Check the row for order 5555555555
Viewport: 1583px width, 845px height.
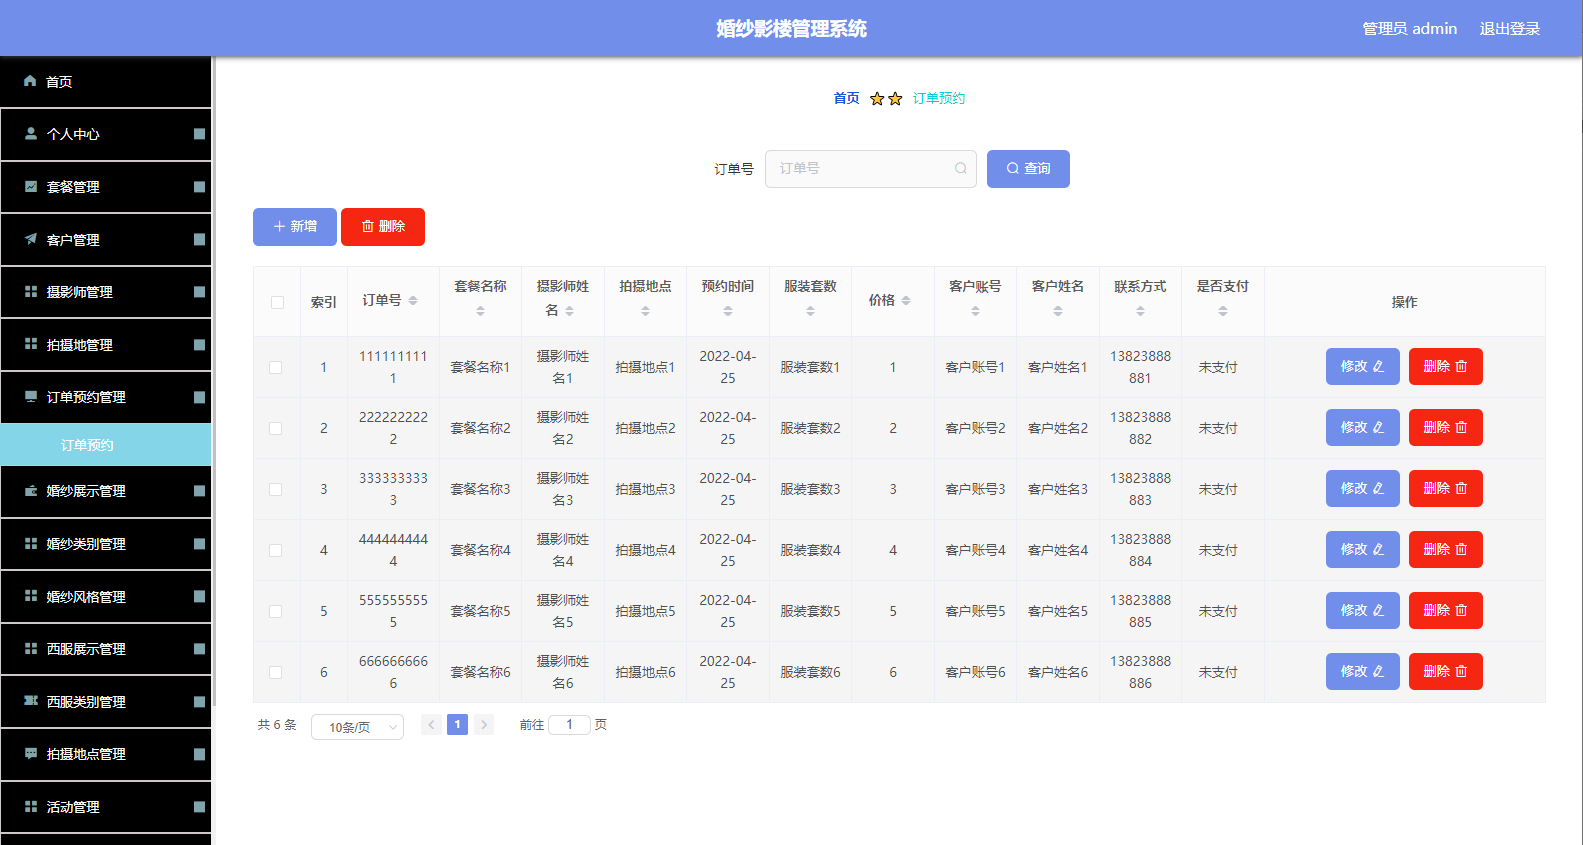(x=275, y=611)
